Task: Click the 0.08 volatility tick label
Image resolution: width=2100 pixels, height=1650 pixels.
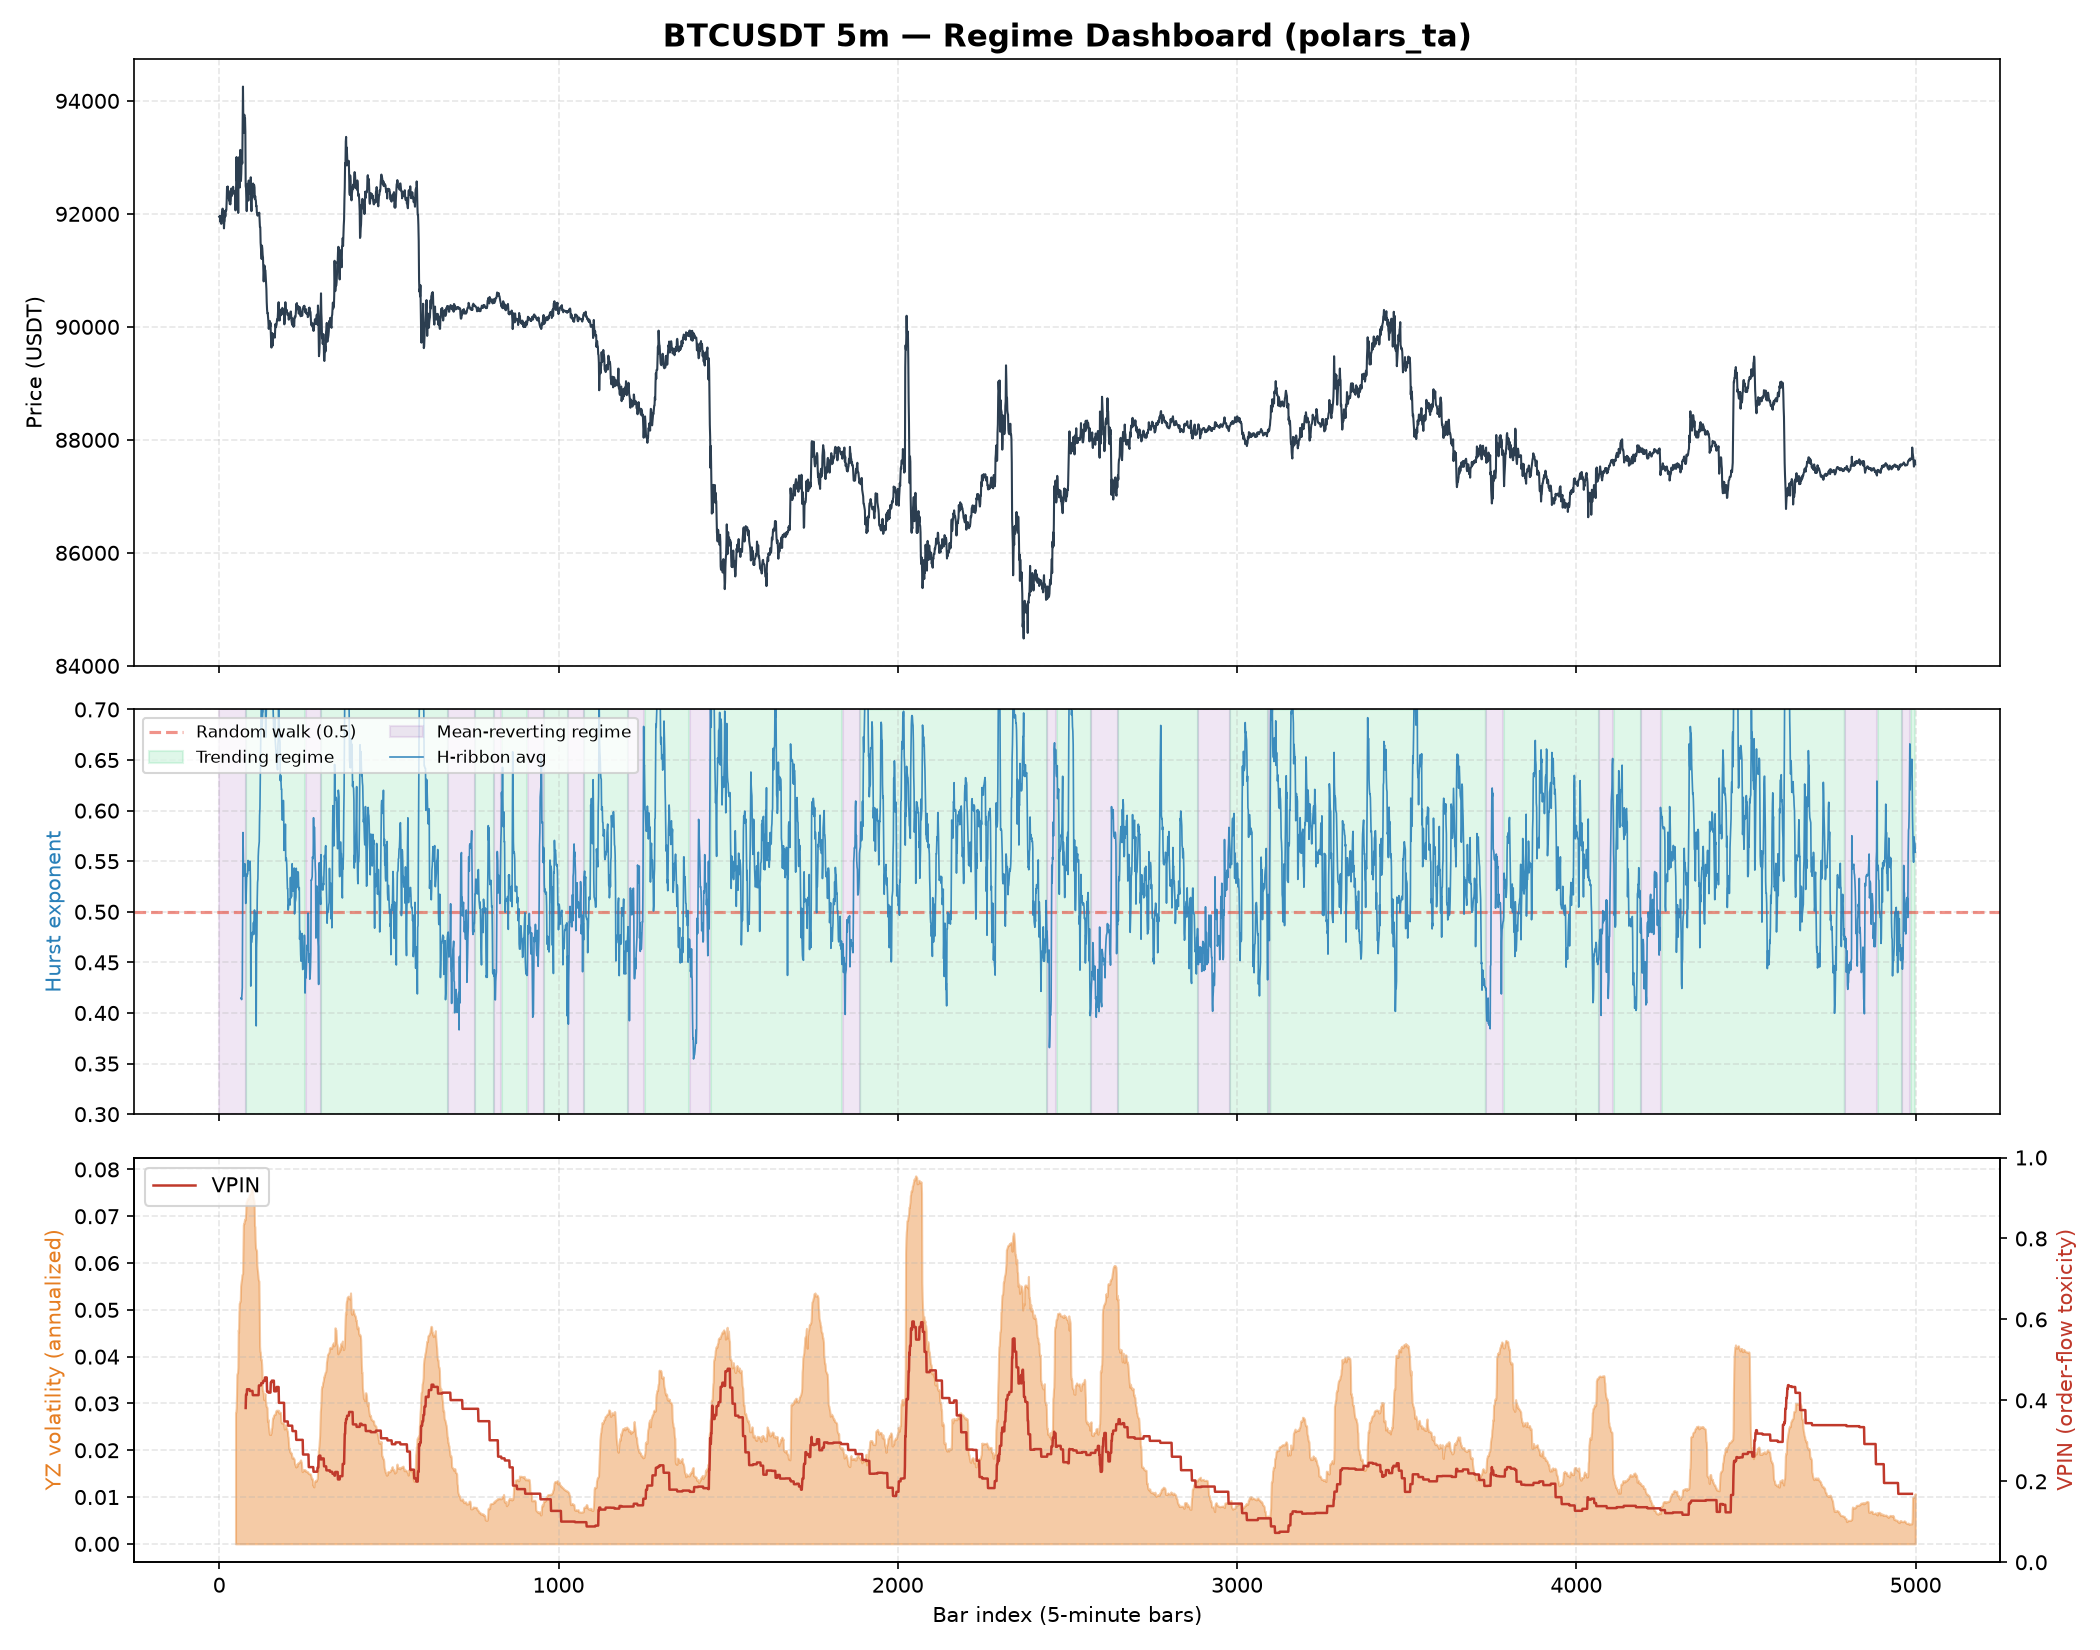Action: [x=97, y=1171]
